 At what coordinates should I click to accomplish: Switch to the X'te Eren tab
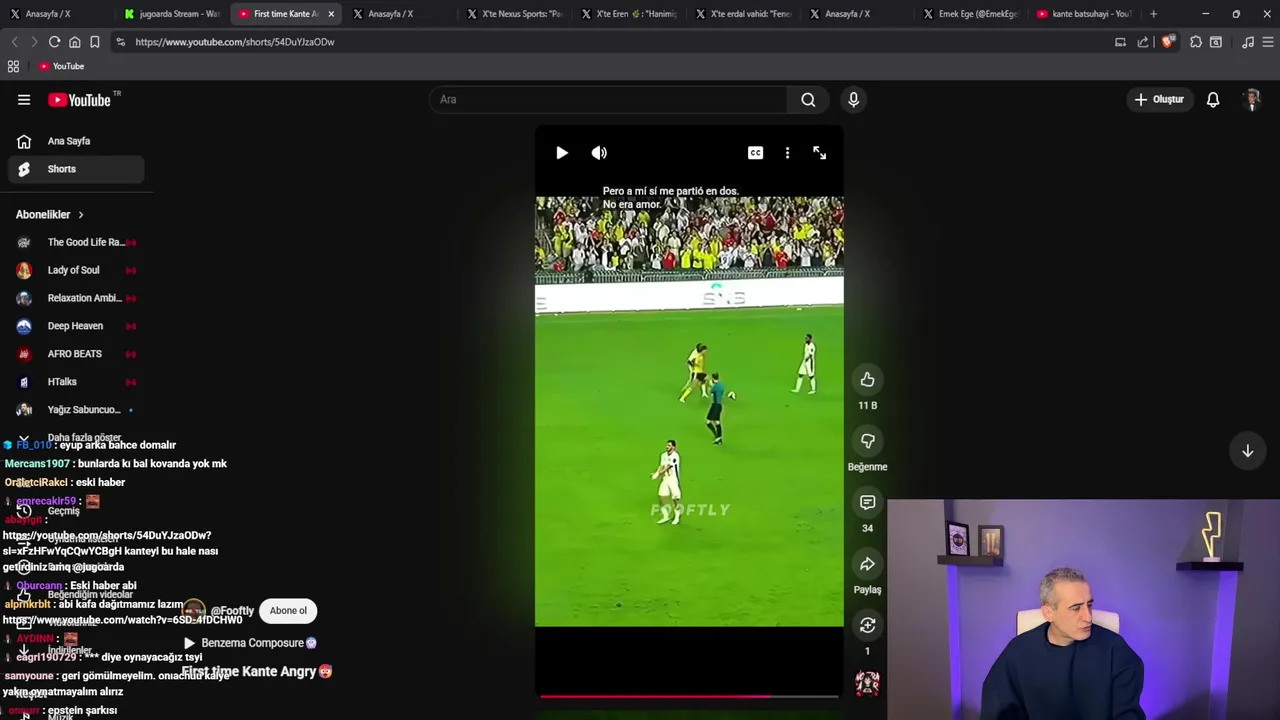[x=630, y=14]
